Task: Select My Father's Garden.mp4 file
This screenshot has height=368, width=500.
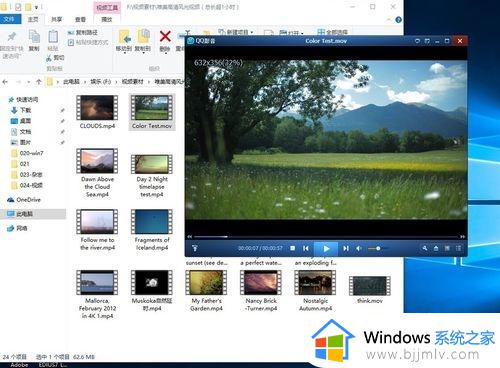Action: pyautogui.click(x=206, y=291)
